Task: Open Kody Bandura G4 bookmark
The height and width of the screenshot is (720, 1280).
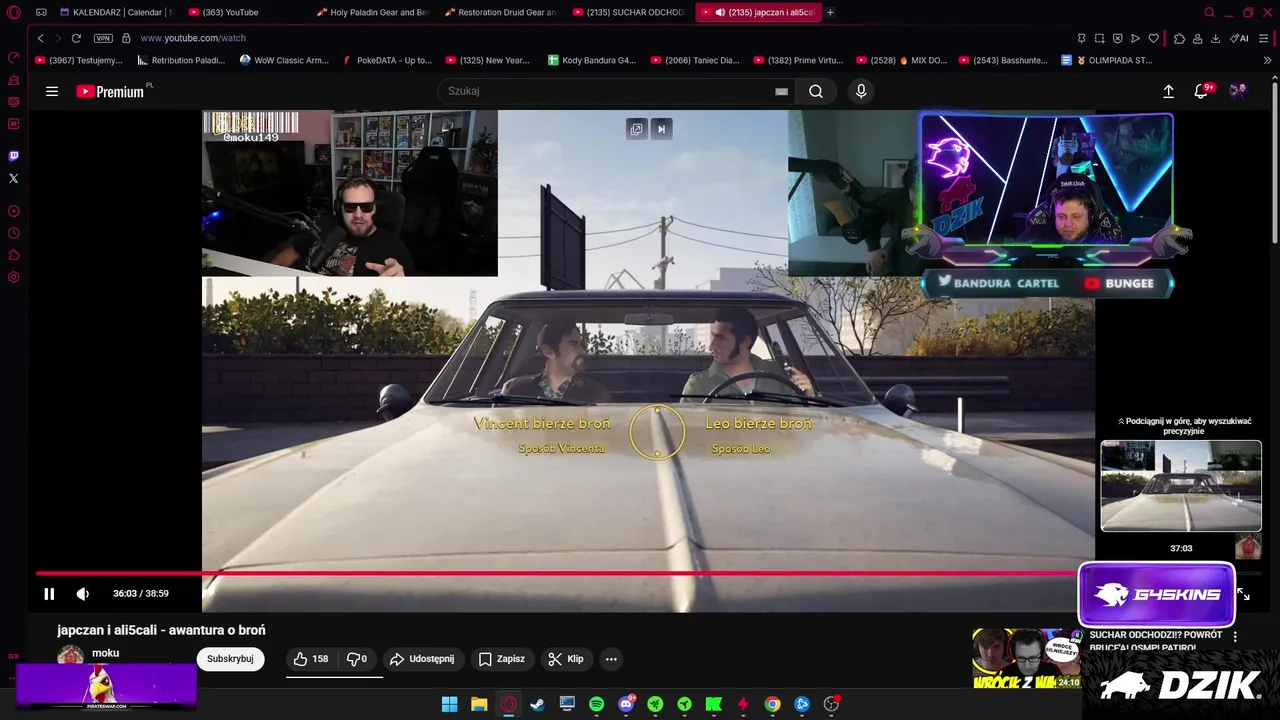Action: click(x=591, y=60)
